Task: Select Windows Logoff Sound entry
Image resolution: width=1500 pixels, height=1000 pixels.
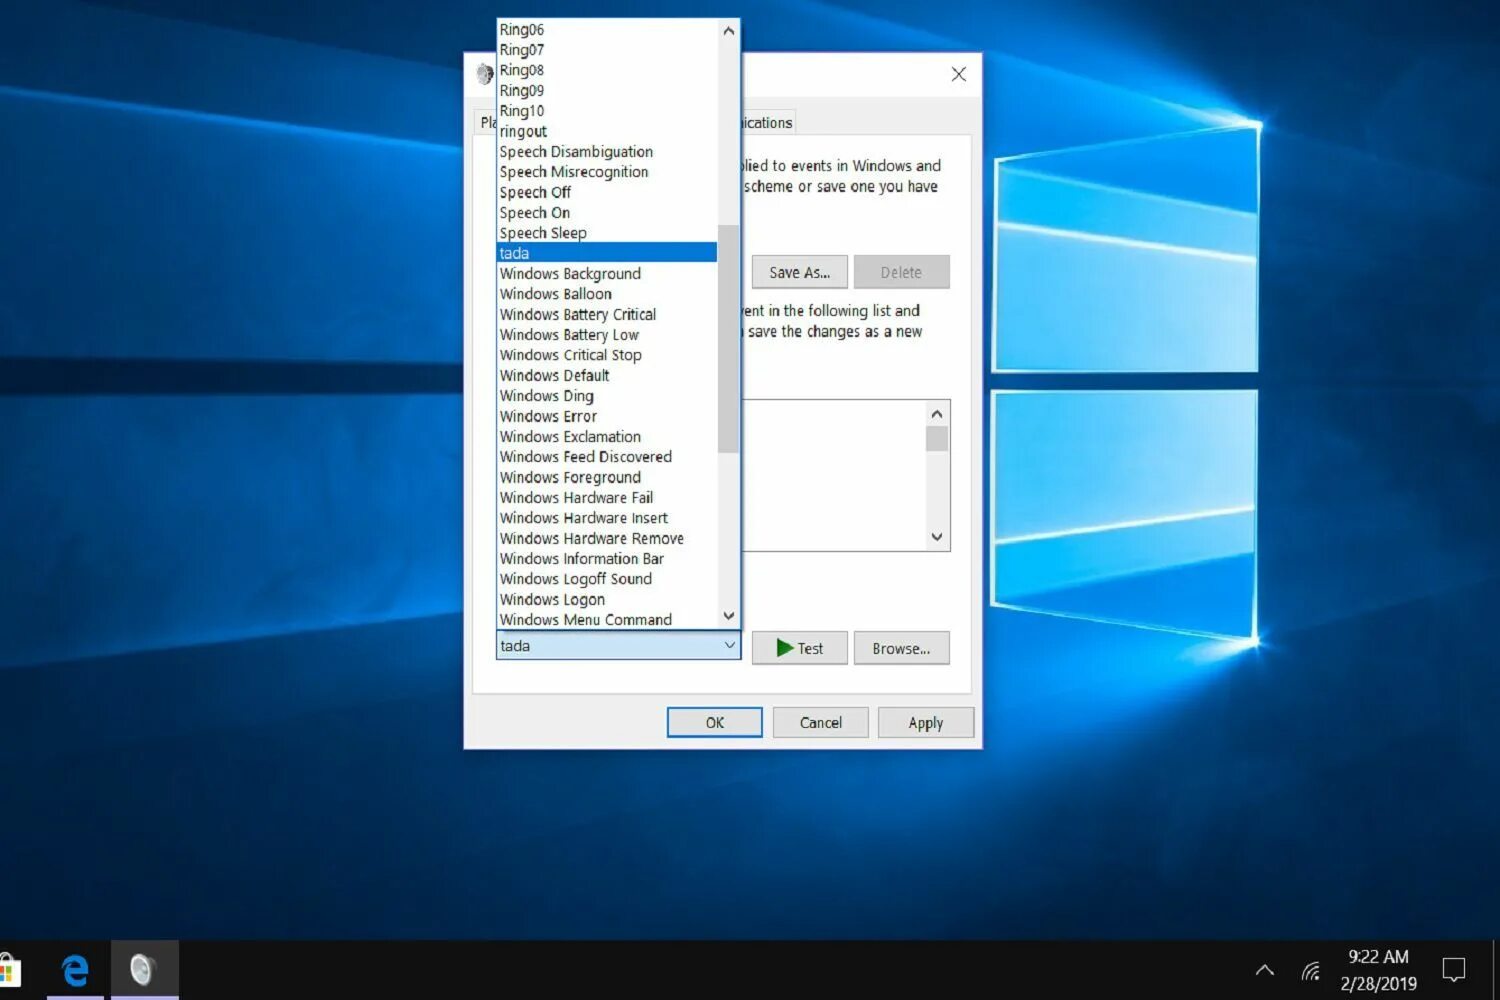Action: point(607,579)
